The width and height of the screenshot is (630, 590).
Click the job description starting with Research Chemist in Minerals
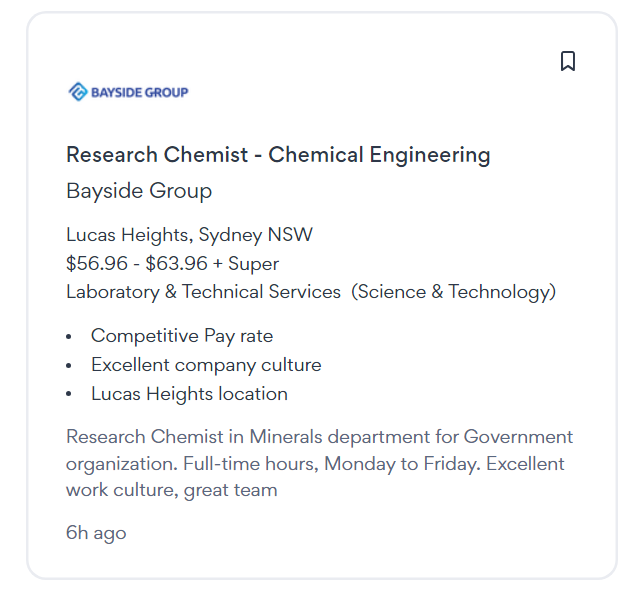point(319,437)
